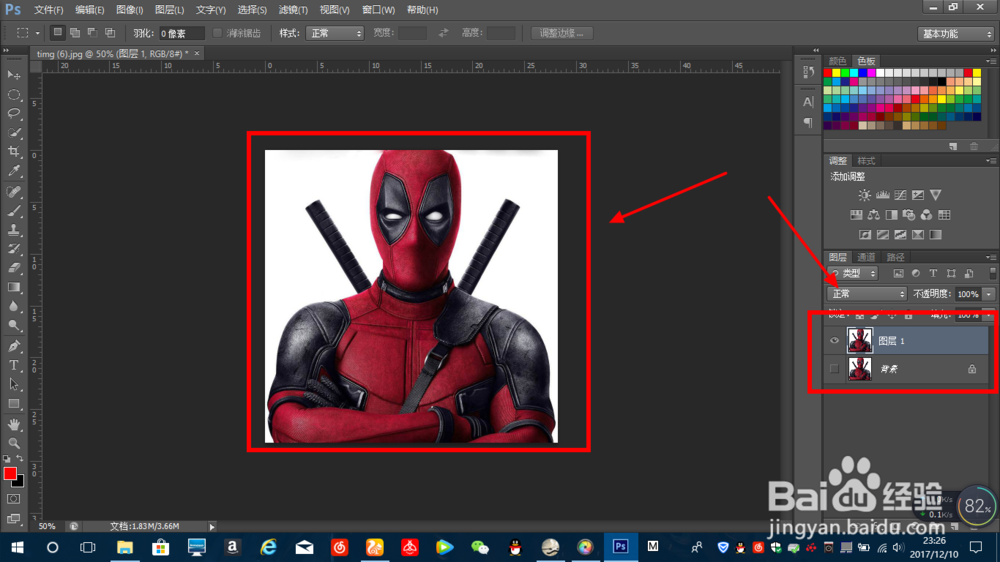Viewport: 1000px width, 562px height.
Task: Open the 滤镜(T) menu
Action: 294,9
